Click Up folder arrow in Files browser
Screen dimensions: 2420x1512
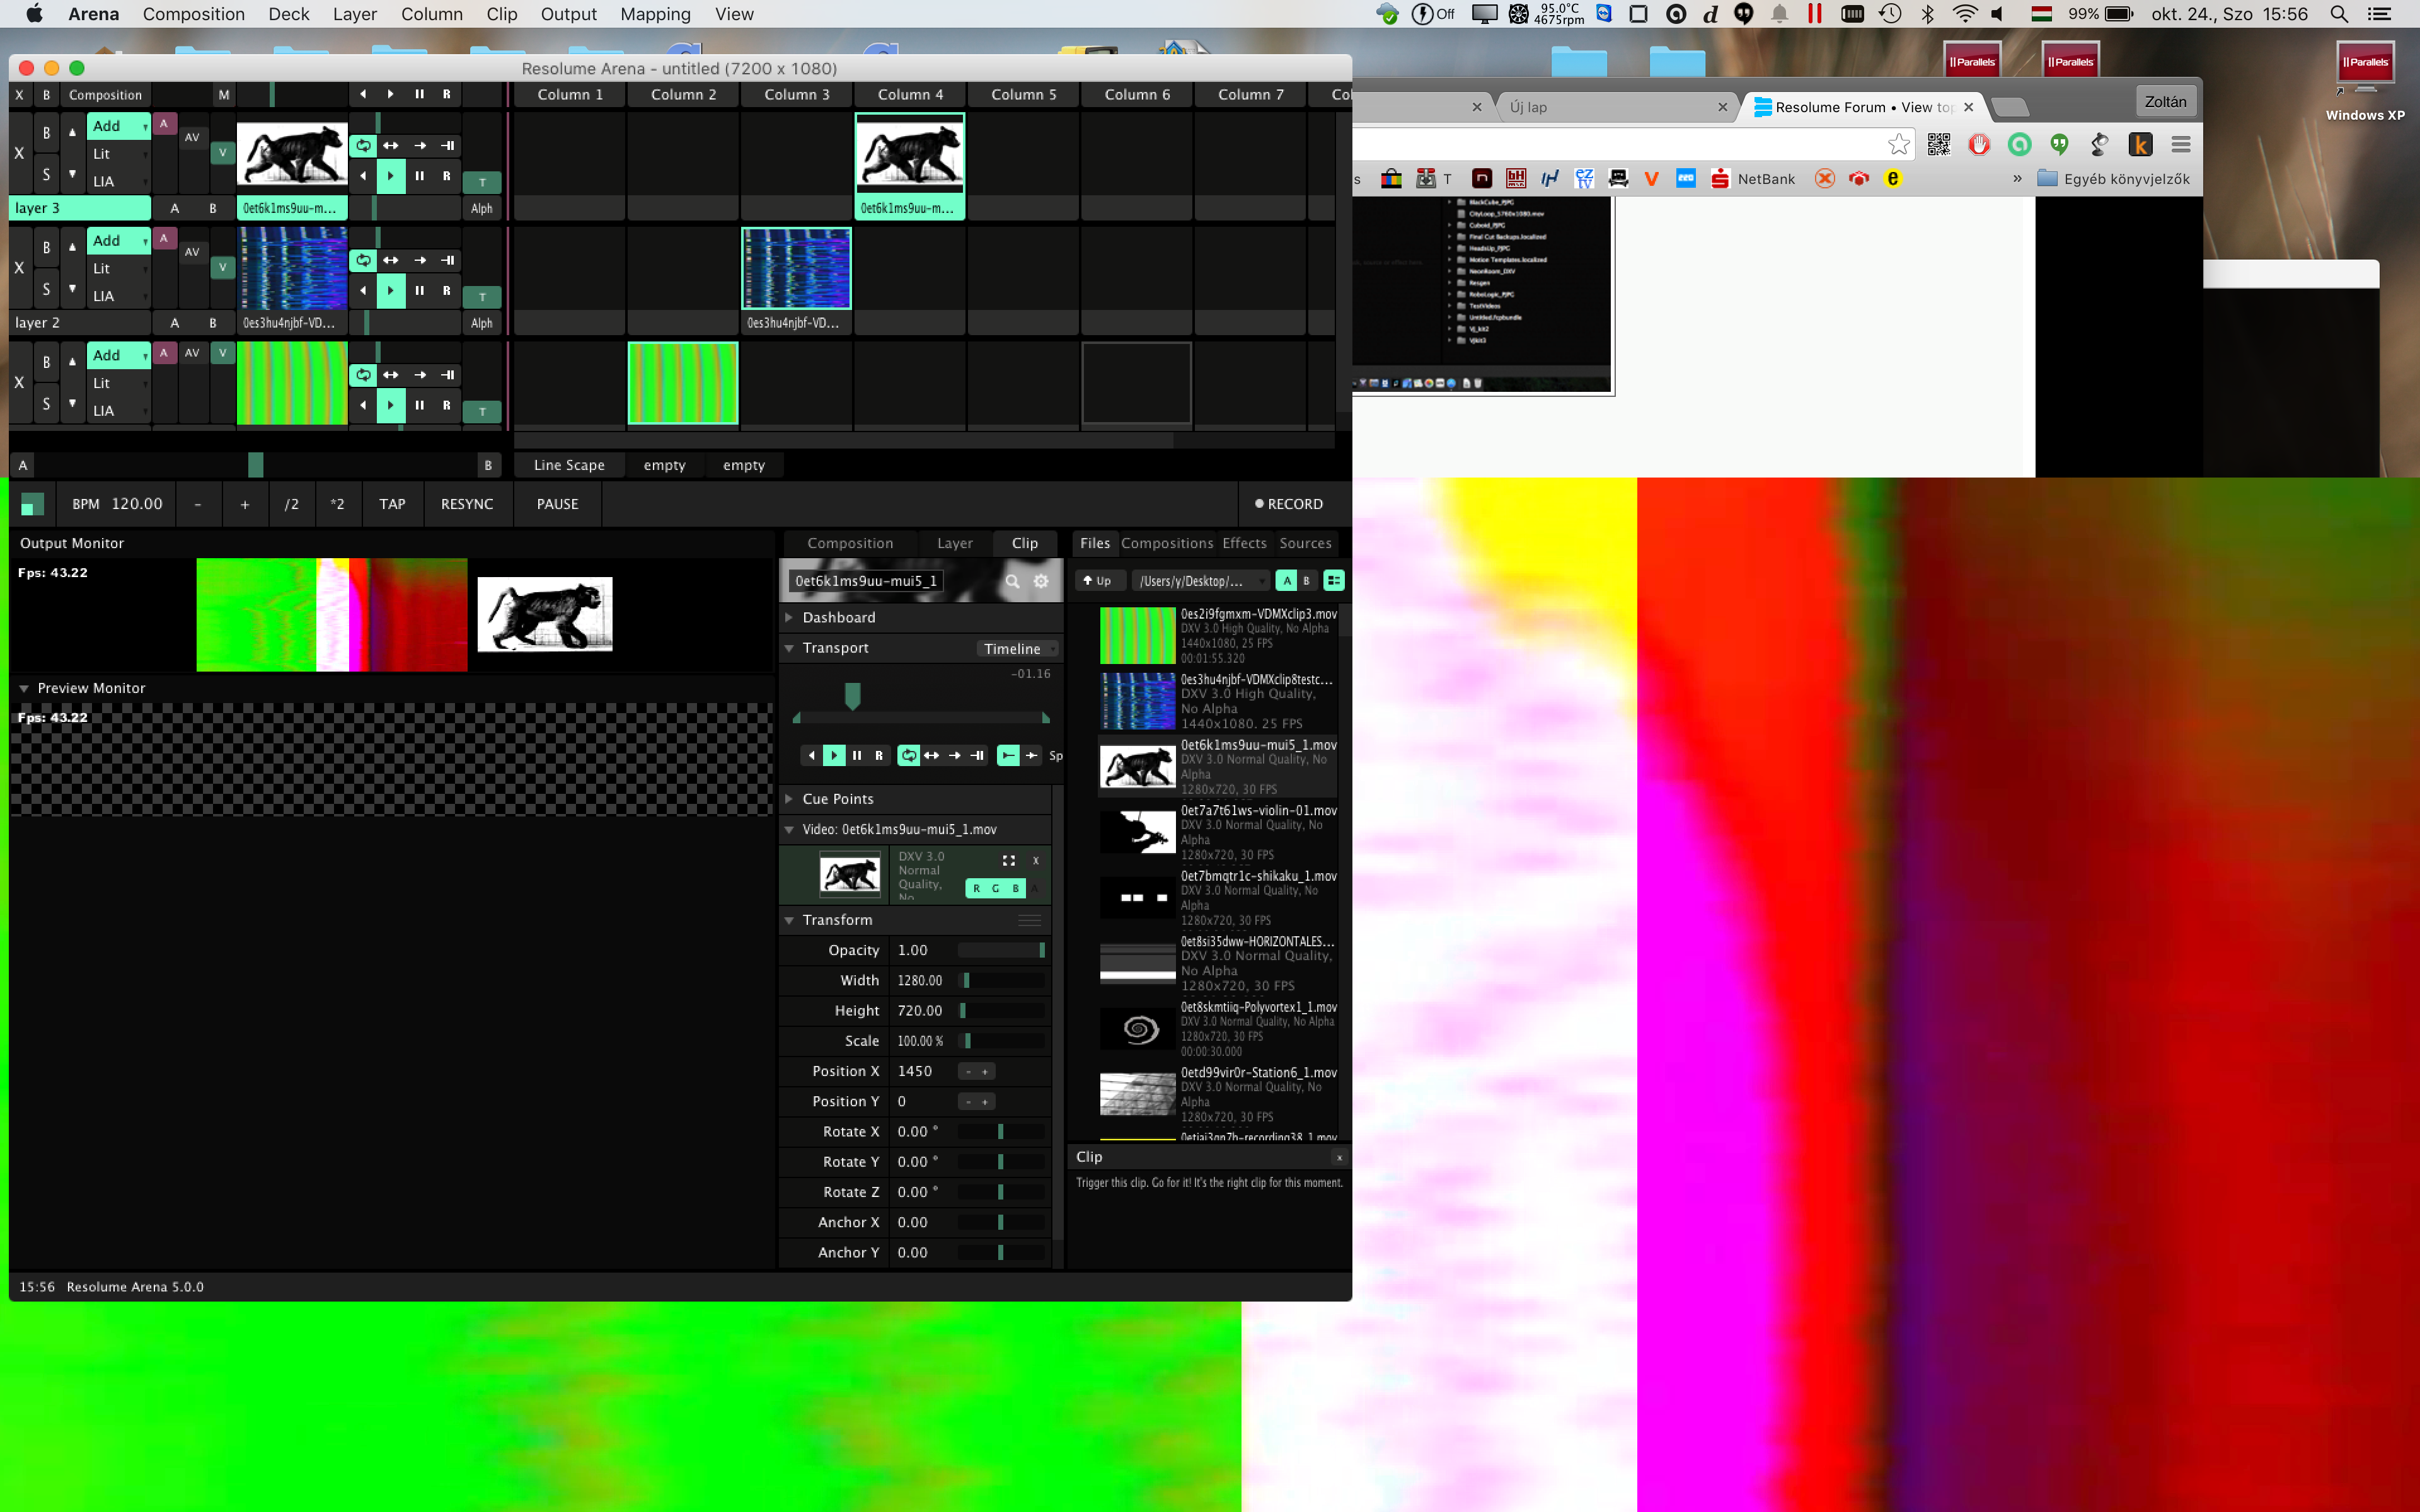[1097, 580]
